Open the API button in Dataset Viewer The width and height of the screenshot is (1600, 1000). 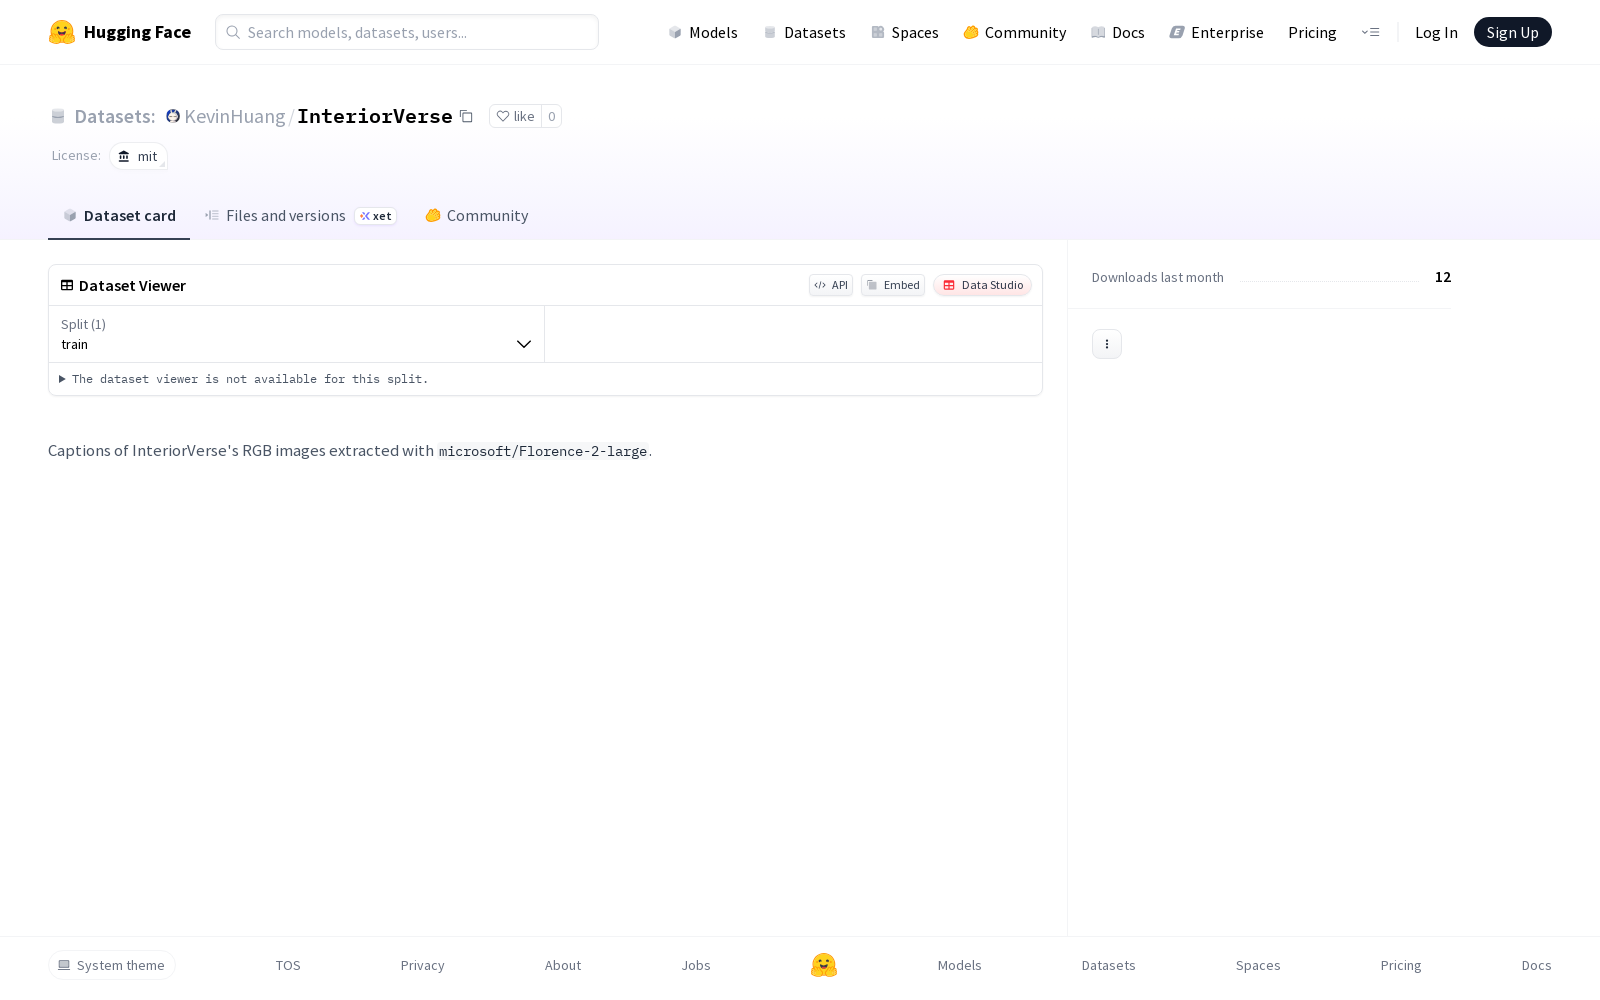tap(831, 285)
